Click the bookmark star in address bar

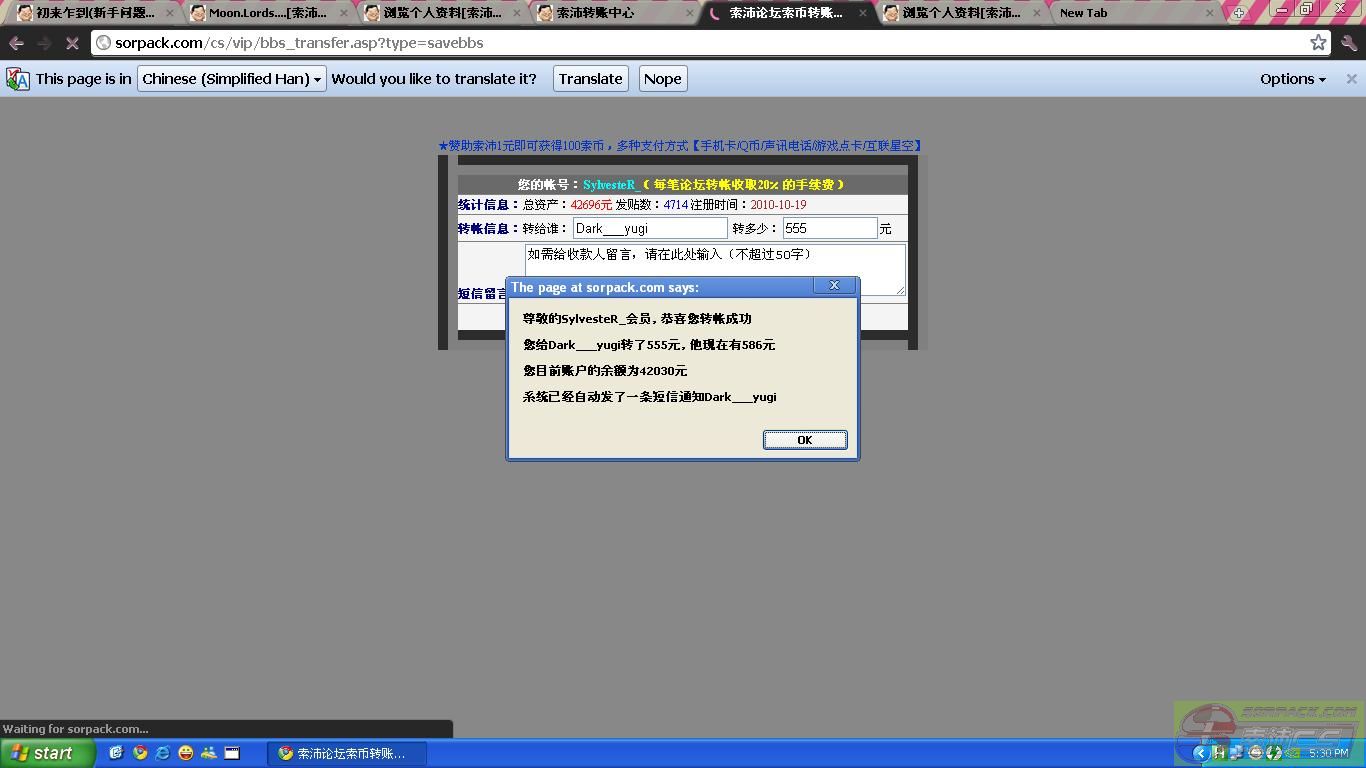pyautogui.click(x=1318, y=43)
